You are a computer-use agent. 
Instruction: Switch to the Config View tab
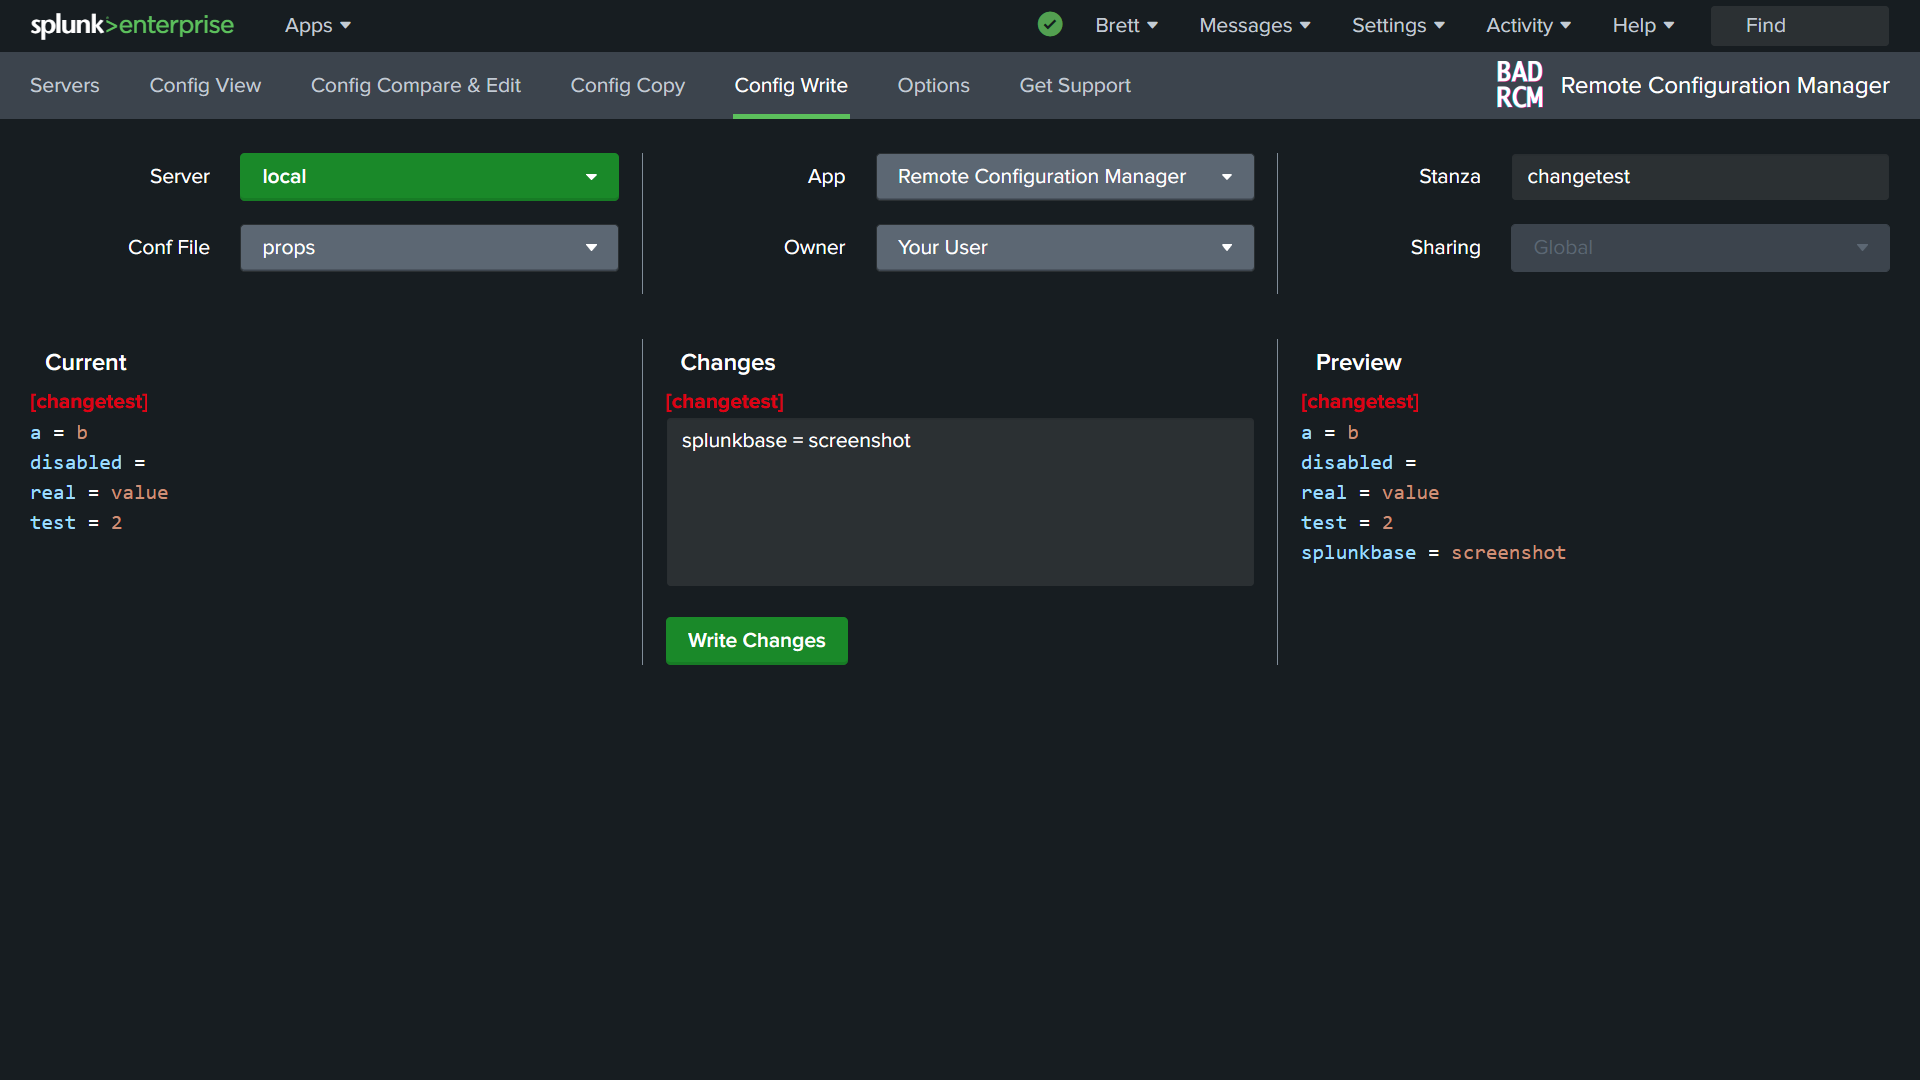205,85
